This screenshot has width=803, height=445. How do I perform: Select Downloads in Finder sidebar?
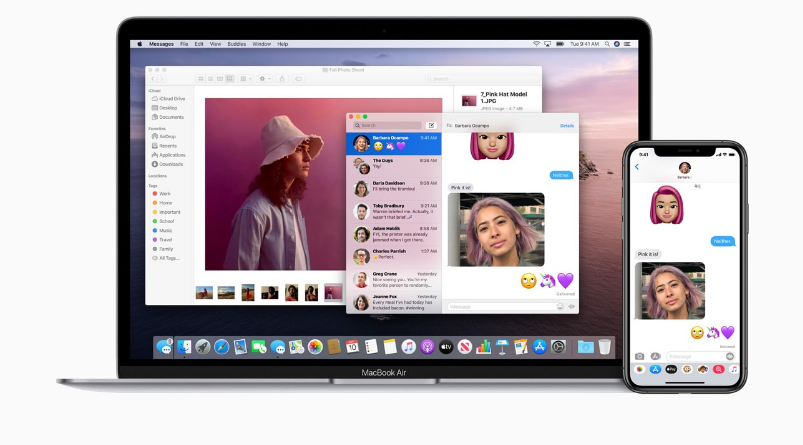(x=167, y=164)
